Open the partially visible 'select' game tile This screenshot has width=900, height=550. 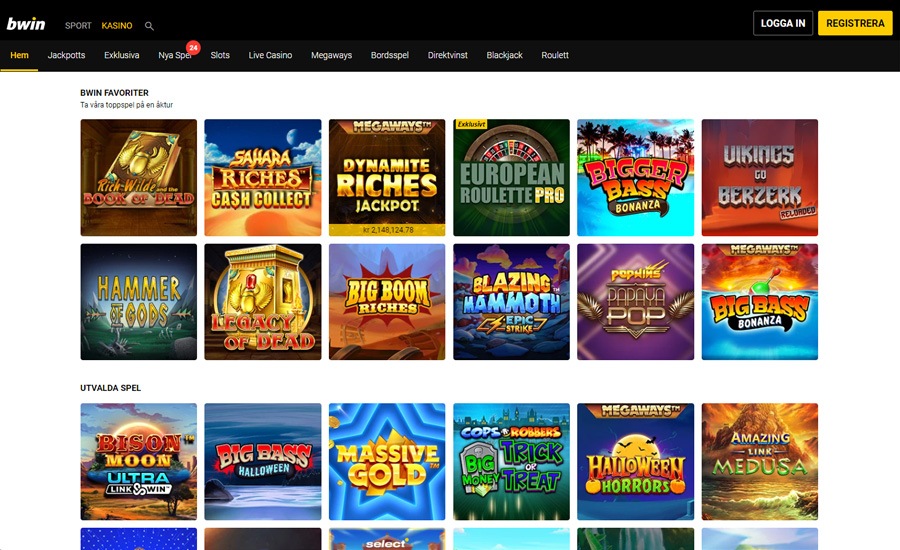pyautogui.click(x=387, y=539)
